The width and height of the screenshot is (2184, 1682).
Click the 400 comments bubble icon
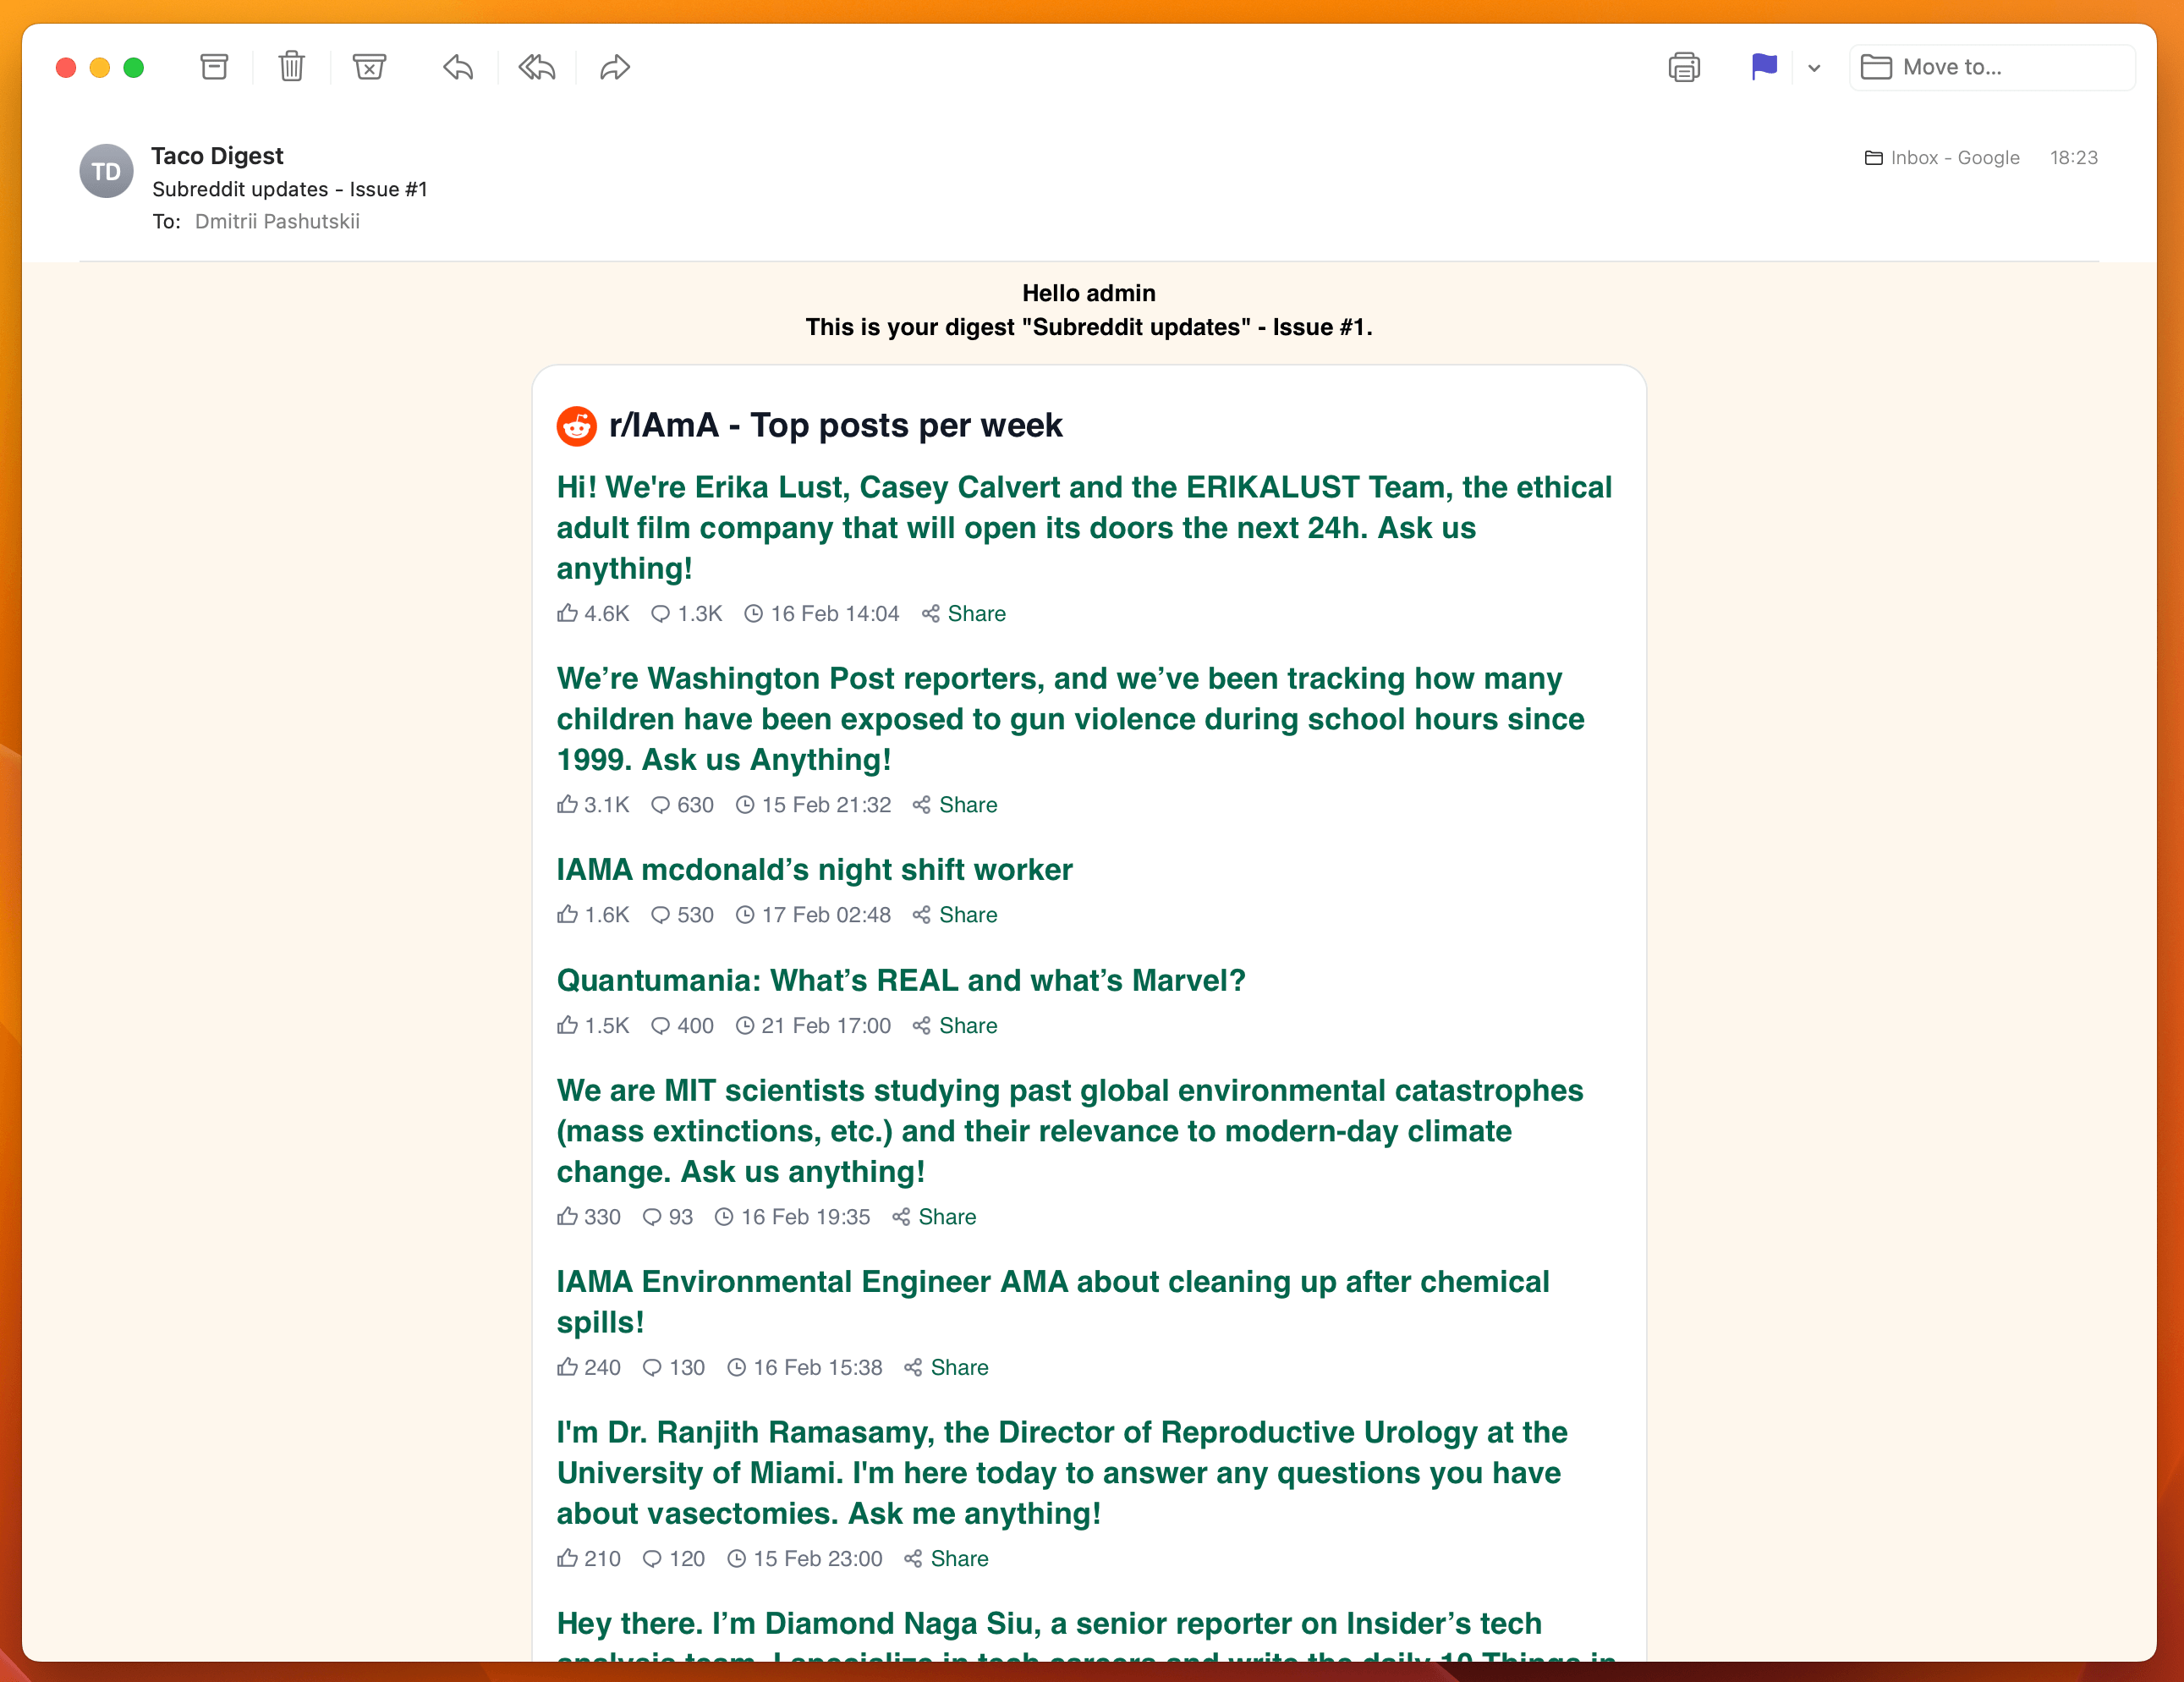(660, 1026)
